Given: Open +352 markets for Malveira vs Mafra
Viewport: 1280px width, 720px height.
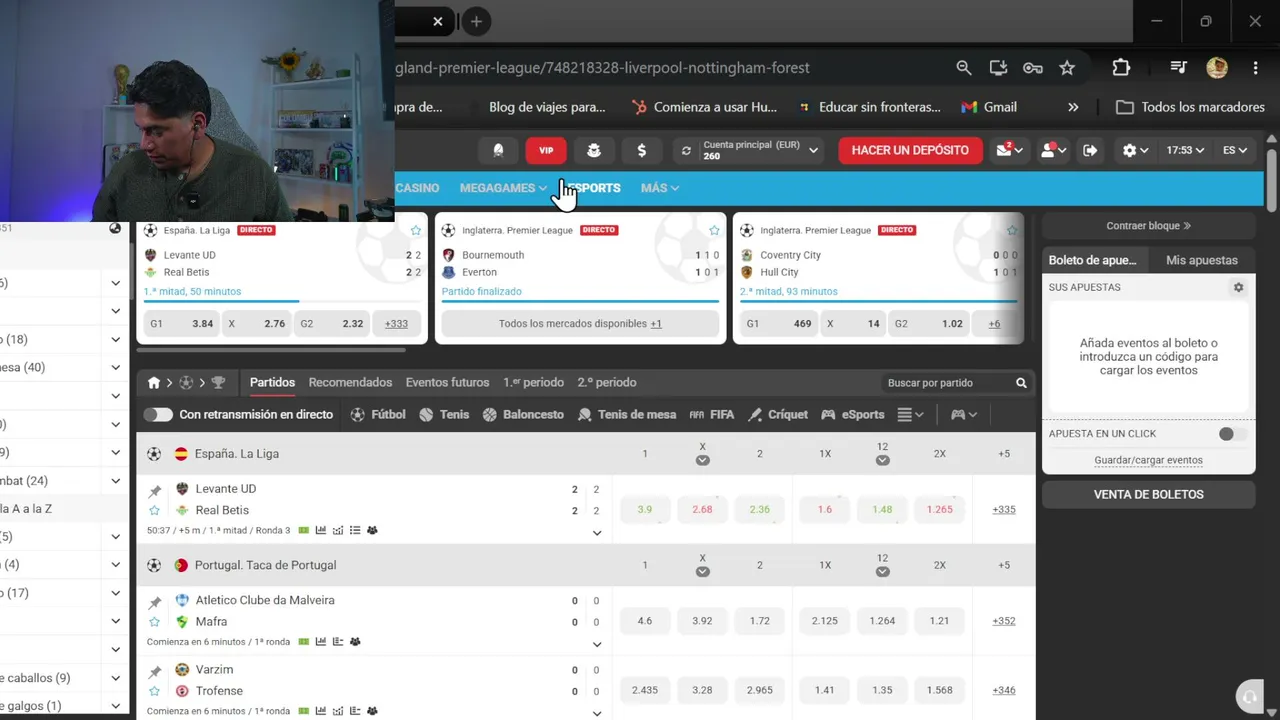Looking at the screenshot, I should pyautogui.click(x=1004, y=620).
